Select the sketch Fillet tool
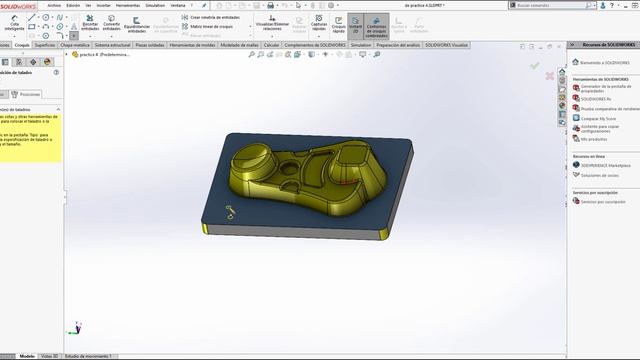The height and width of the screenshot is (360, 640). (60, 36)
